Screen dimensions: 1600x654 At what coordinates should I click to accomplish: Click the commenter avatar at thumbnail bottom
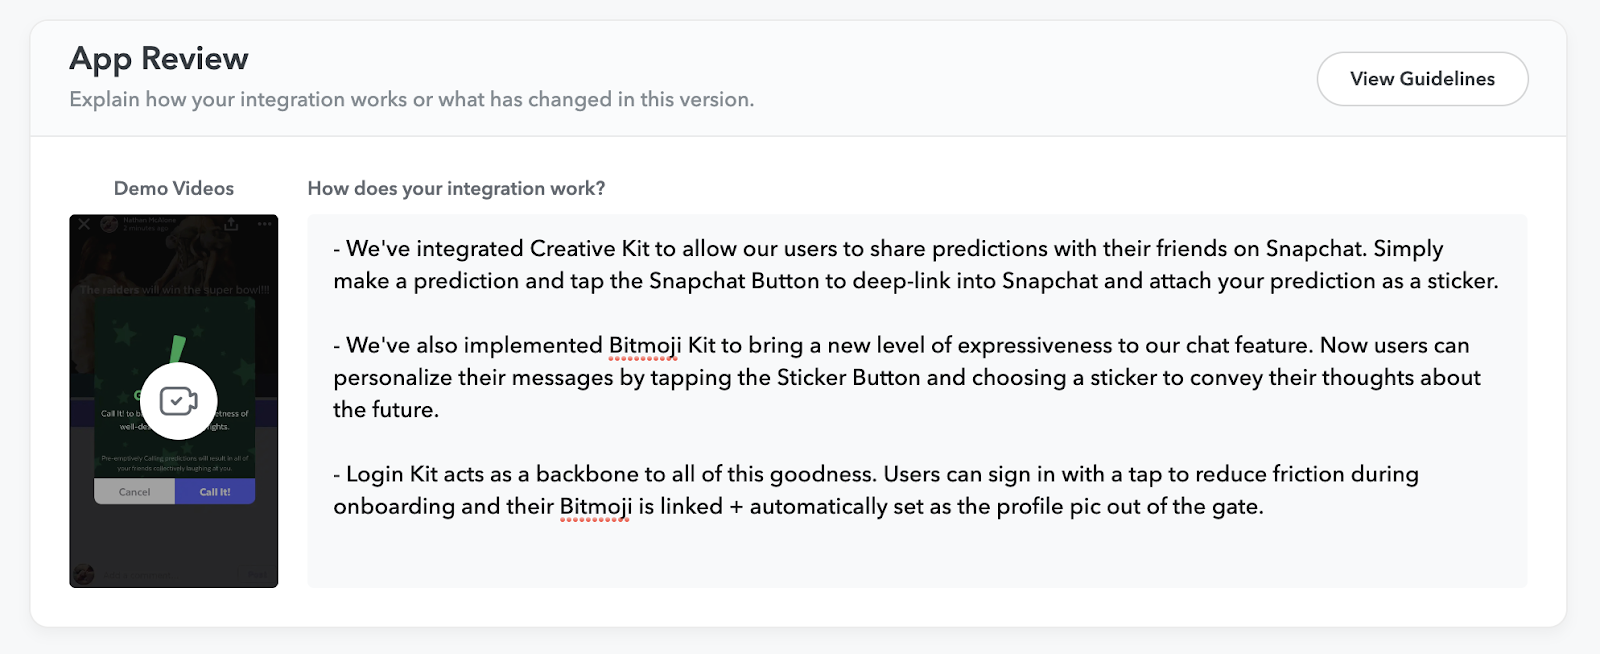(84, 574)
